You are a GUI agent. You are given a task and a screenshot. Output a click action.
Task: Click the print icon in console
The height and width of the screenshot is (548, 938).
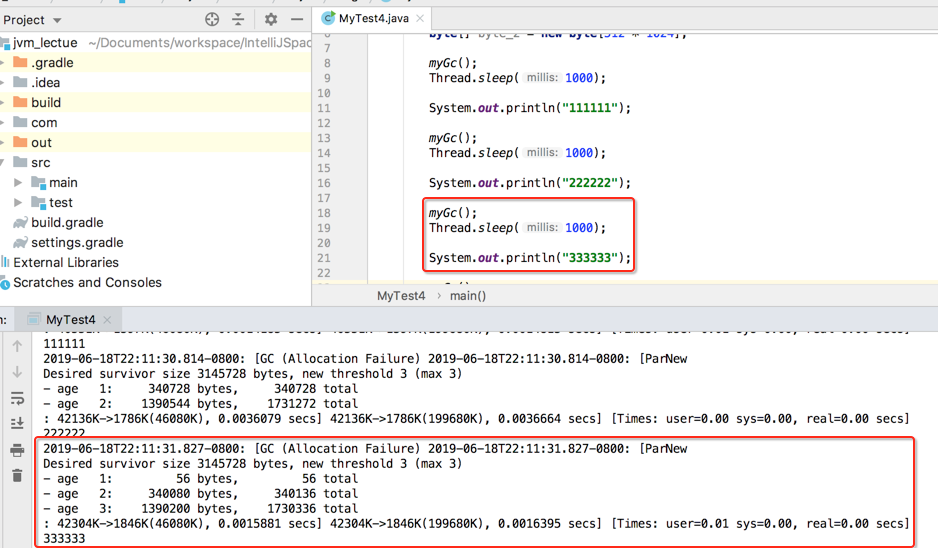[17, 450]
